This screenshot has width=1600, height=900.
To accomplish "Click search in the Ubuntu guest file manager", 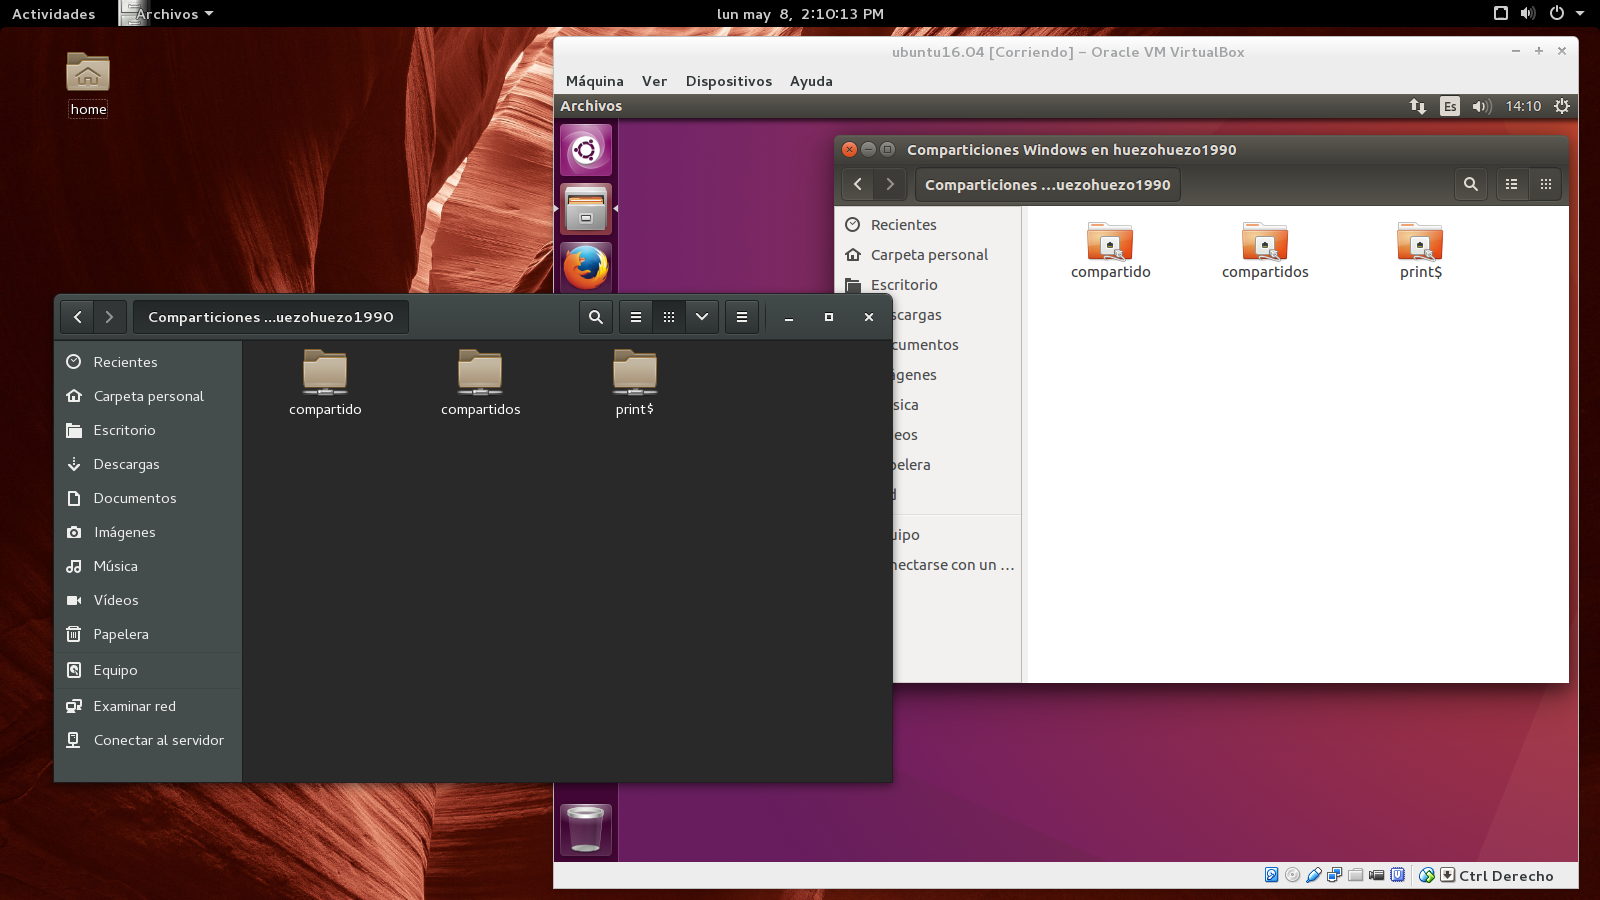I will [1471, 184].
